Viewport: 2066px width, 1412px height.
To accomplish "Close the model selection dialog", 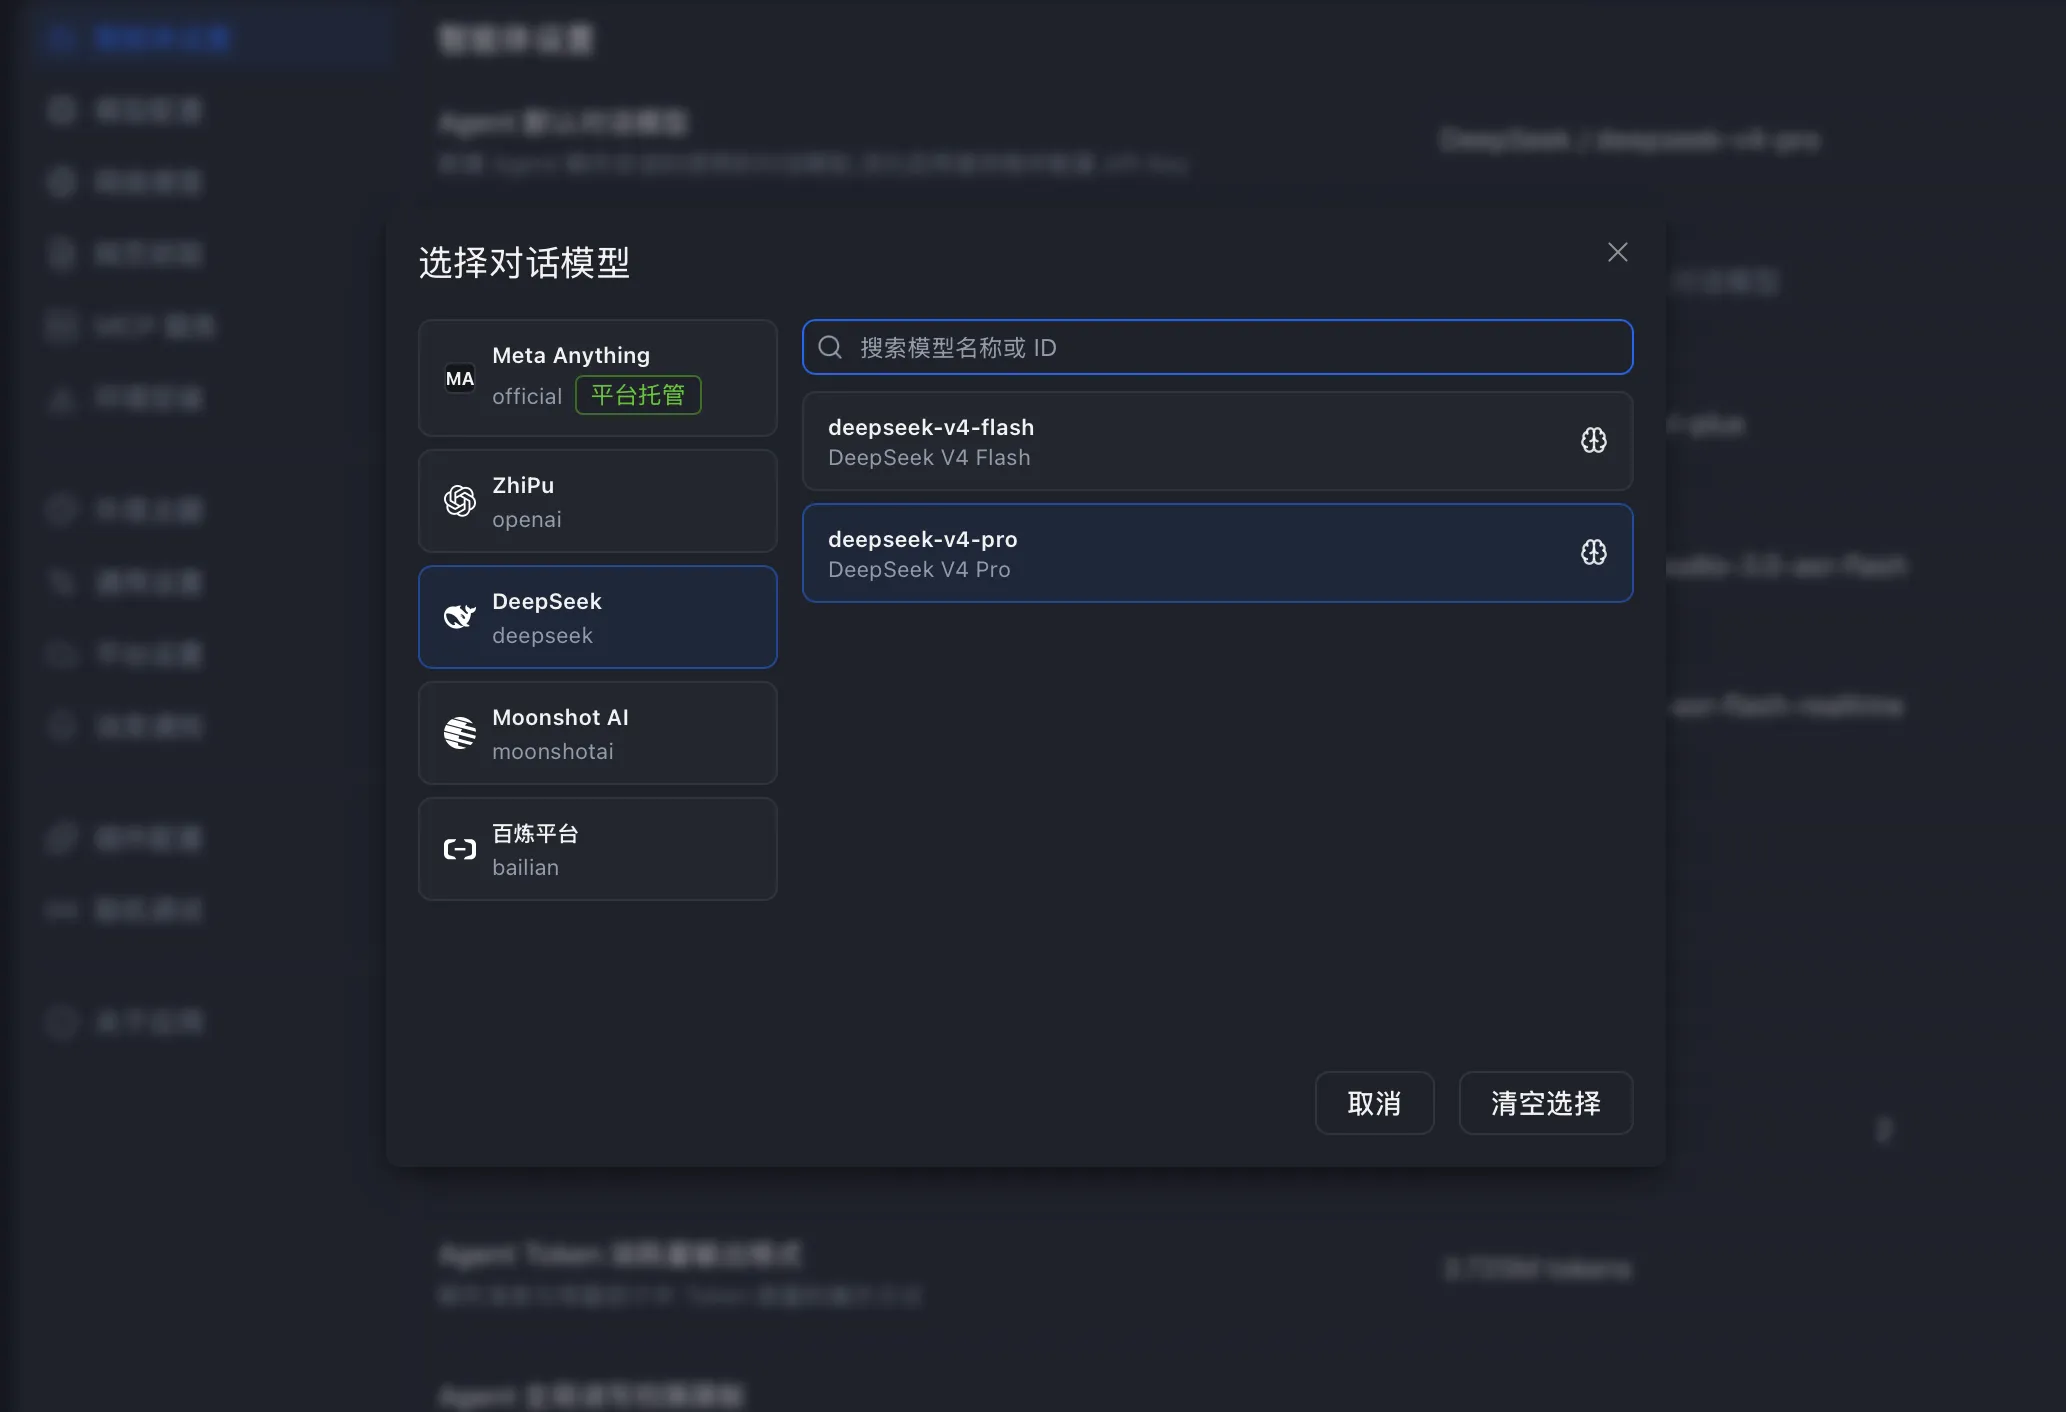I will tap(1617, 252).
